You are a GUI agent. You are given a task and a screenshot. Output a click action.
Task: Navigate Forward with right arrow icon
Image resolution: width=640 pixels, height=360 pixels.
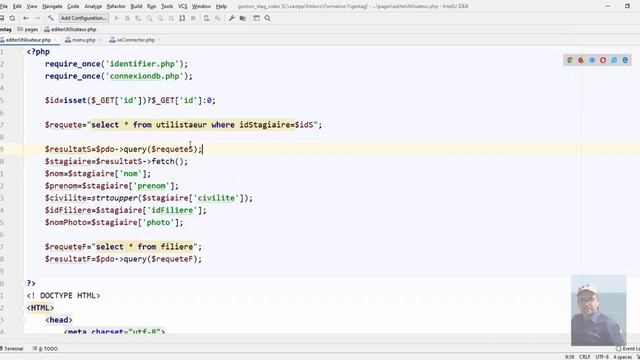click(x=37, y=18)
